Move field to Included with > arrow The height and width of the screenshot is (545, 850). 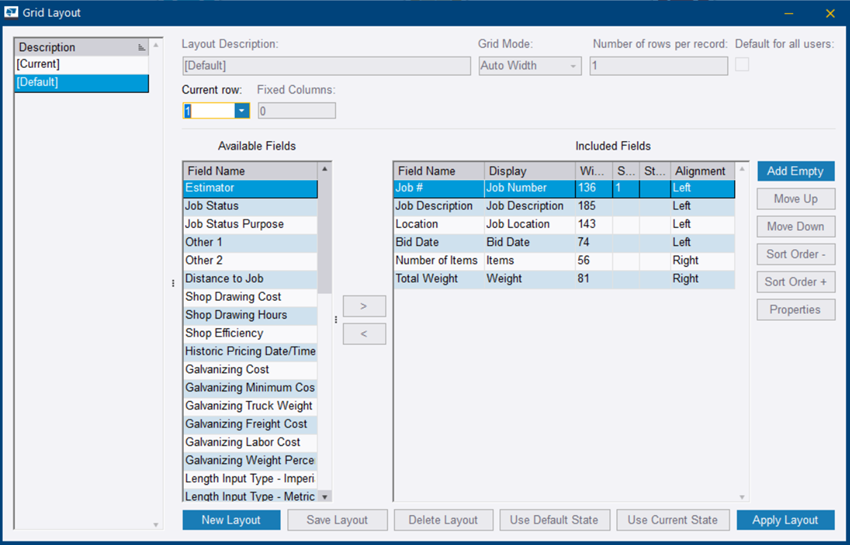(364, 306)
